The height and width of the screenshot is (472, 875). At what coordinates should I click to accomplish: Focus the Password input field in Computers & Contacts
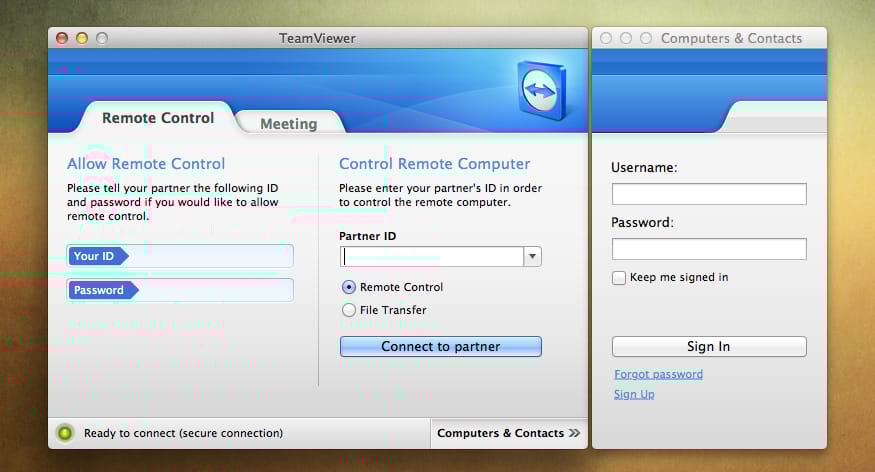(x=709, y=249)
